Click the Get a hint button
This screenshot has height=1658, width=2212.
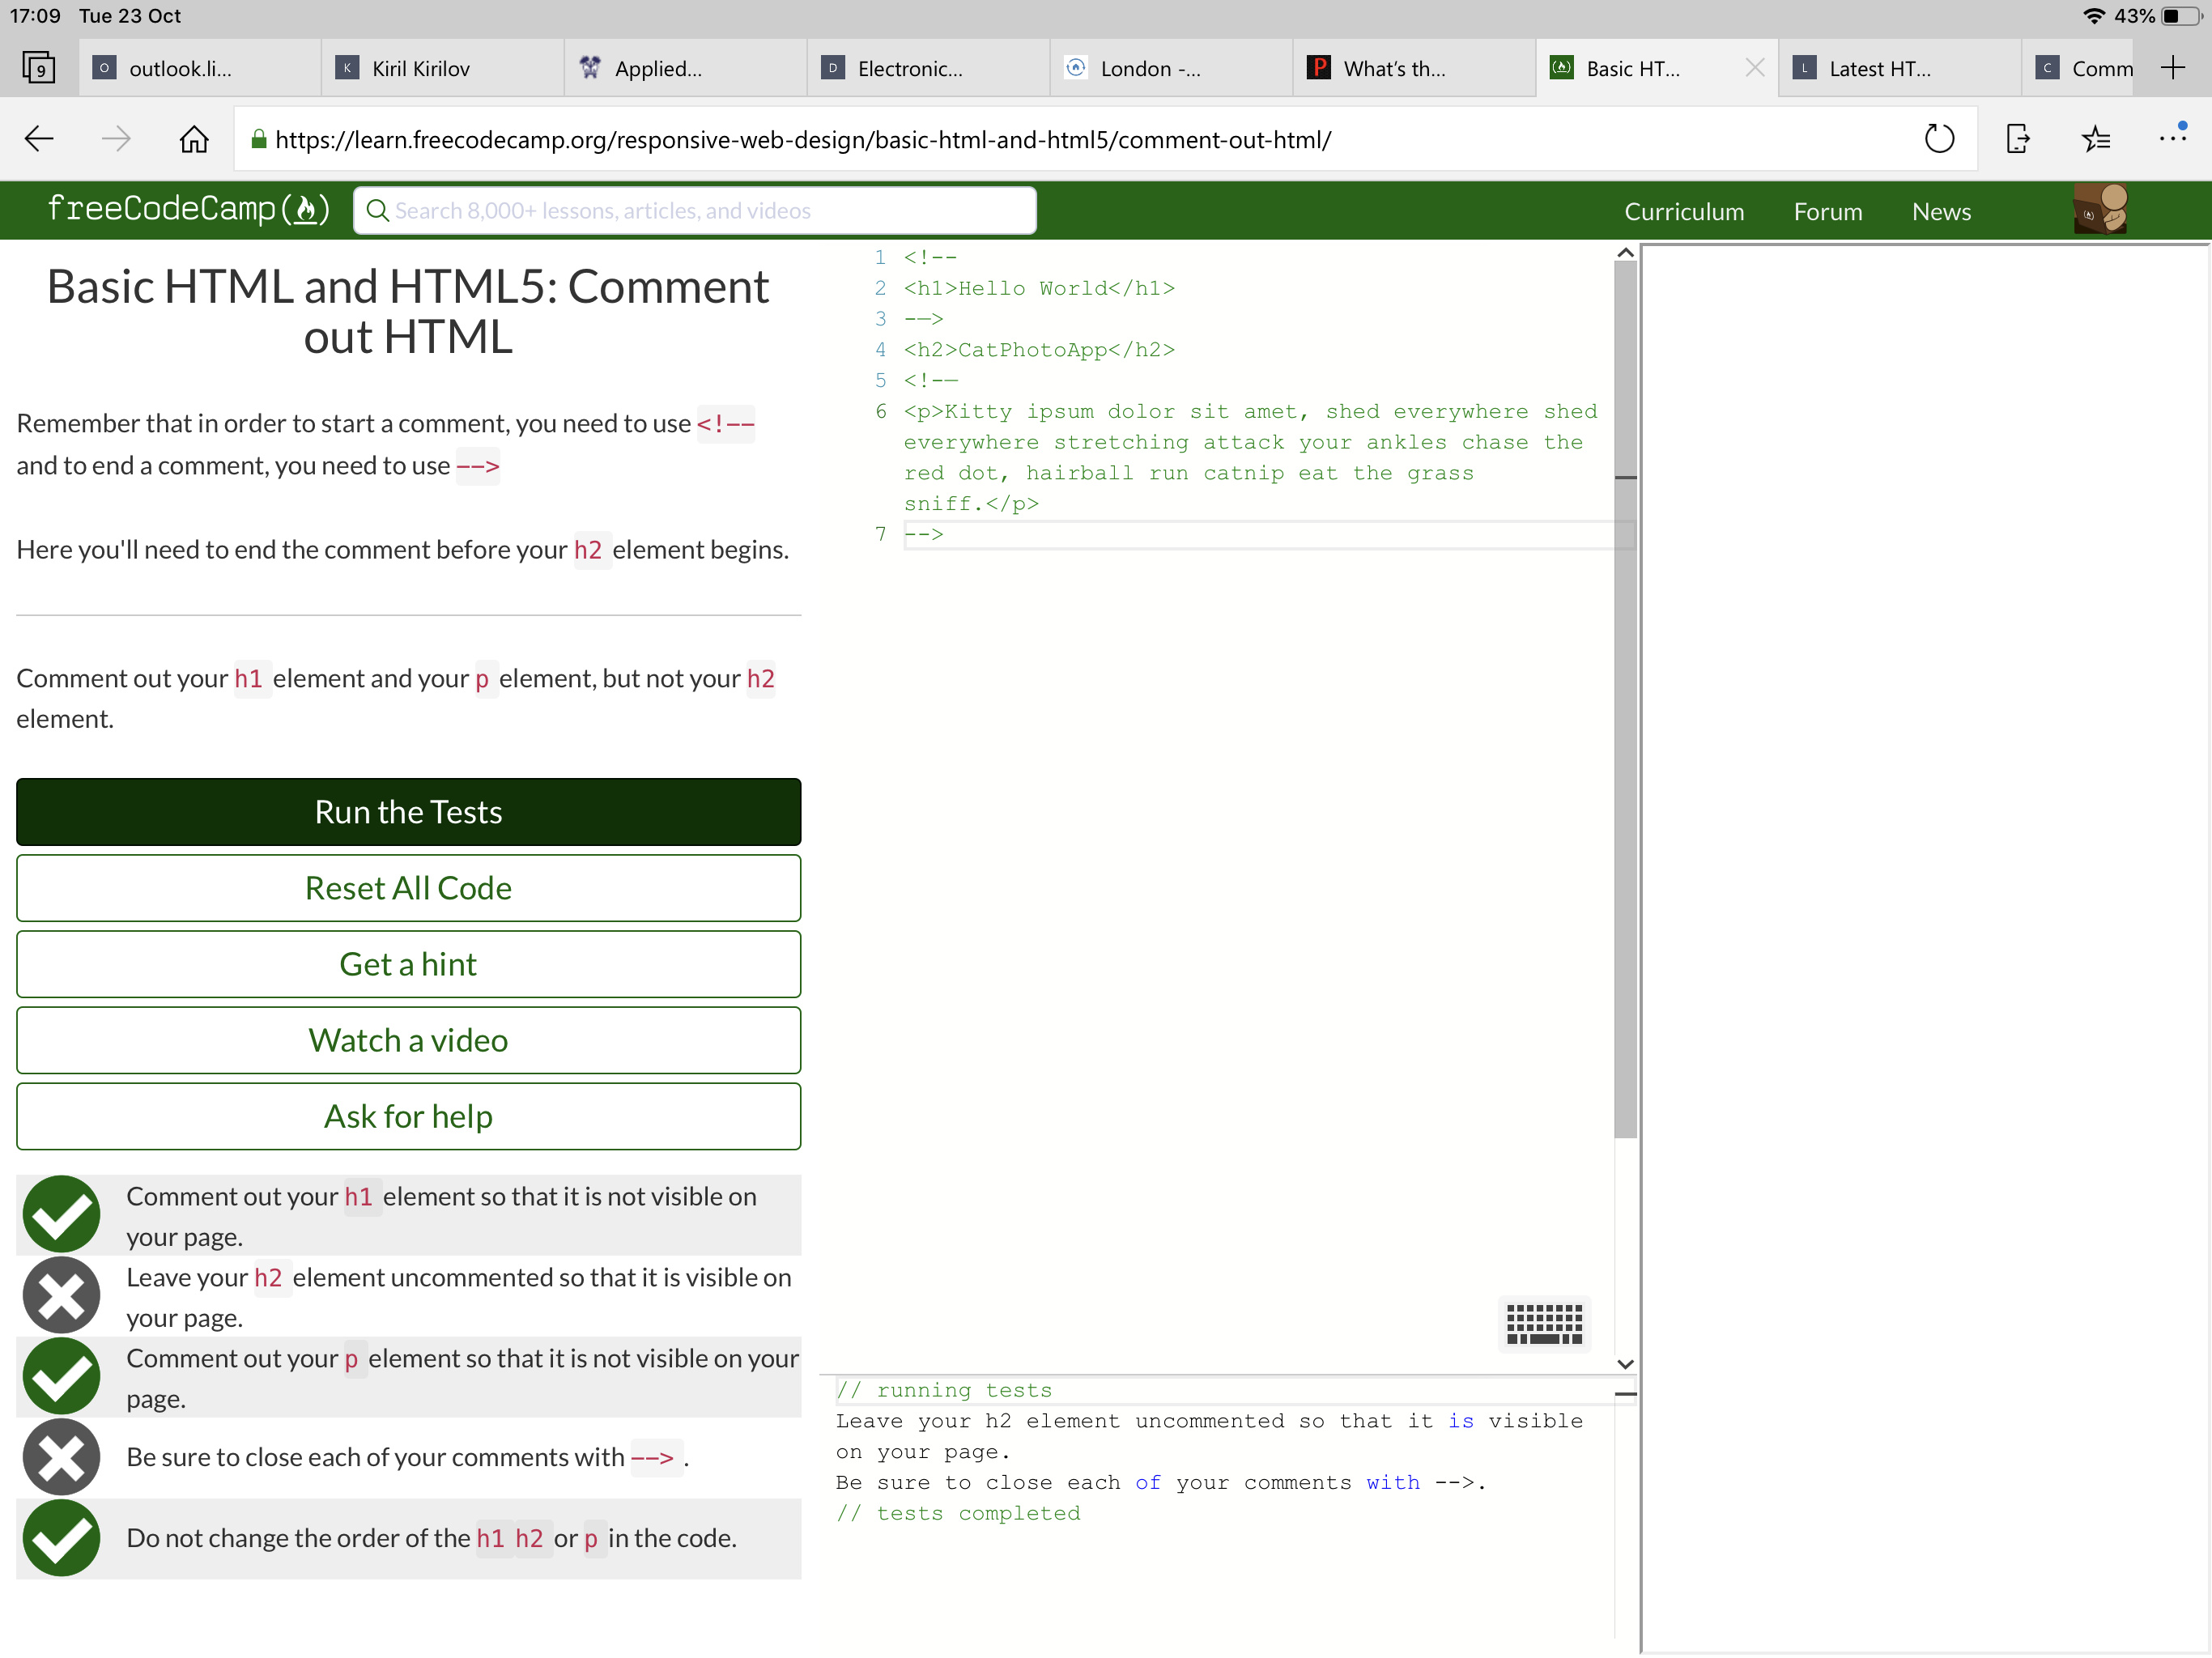[x=408, y=964]
